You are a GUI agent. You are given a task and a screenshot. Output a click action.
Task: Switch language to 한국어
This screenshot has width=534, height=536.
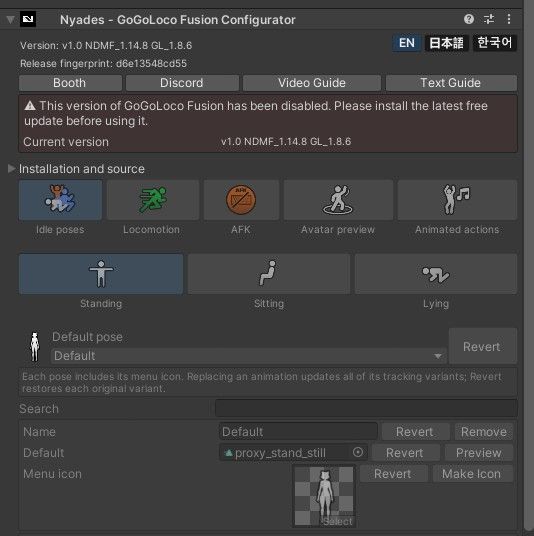[494, 43]
